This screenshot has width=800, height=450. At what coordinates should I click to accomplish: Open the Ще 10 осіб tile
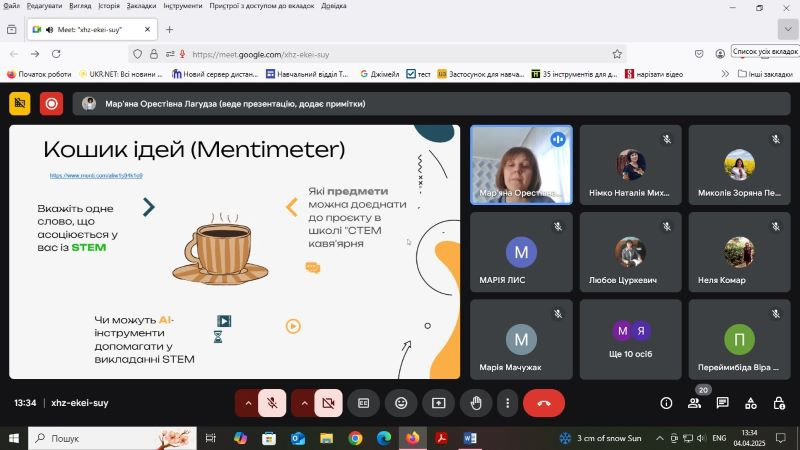coord(631,339)
